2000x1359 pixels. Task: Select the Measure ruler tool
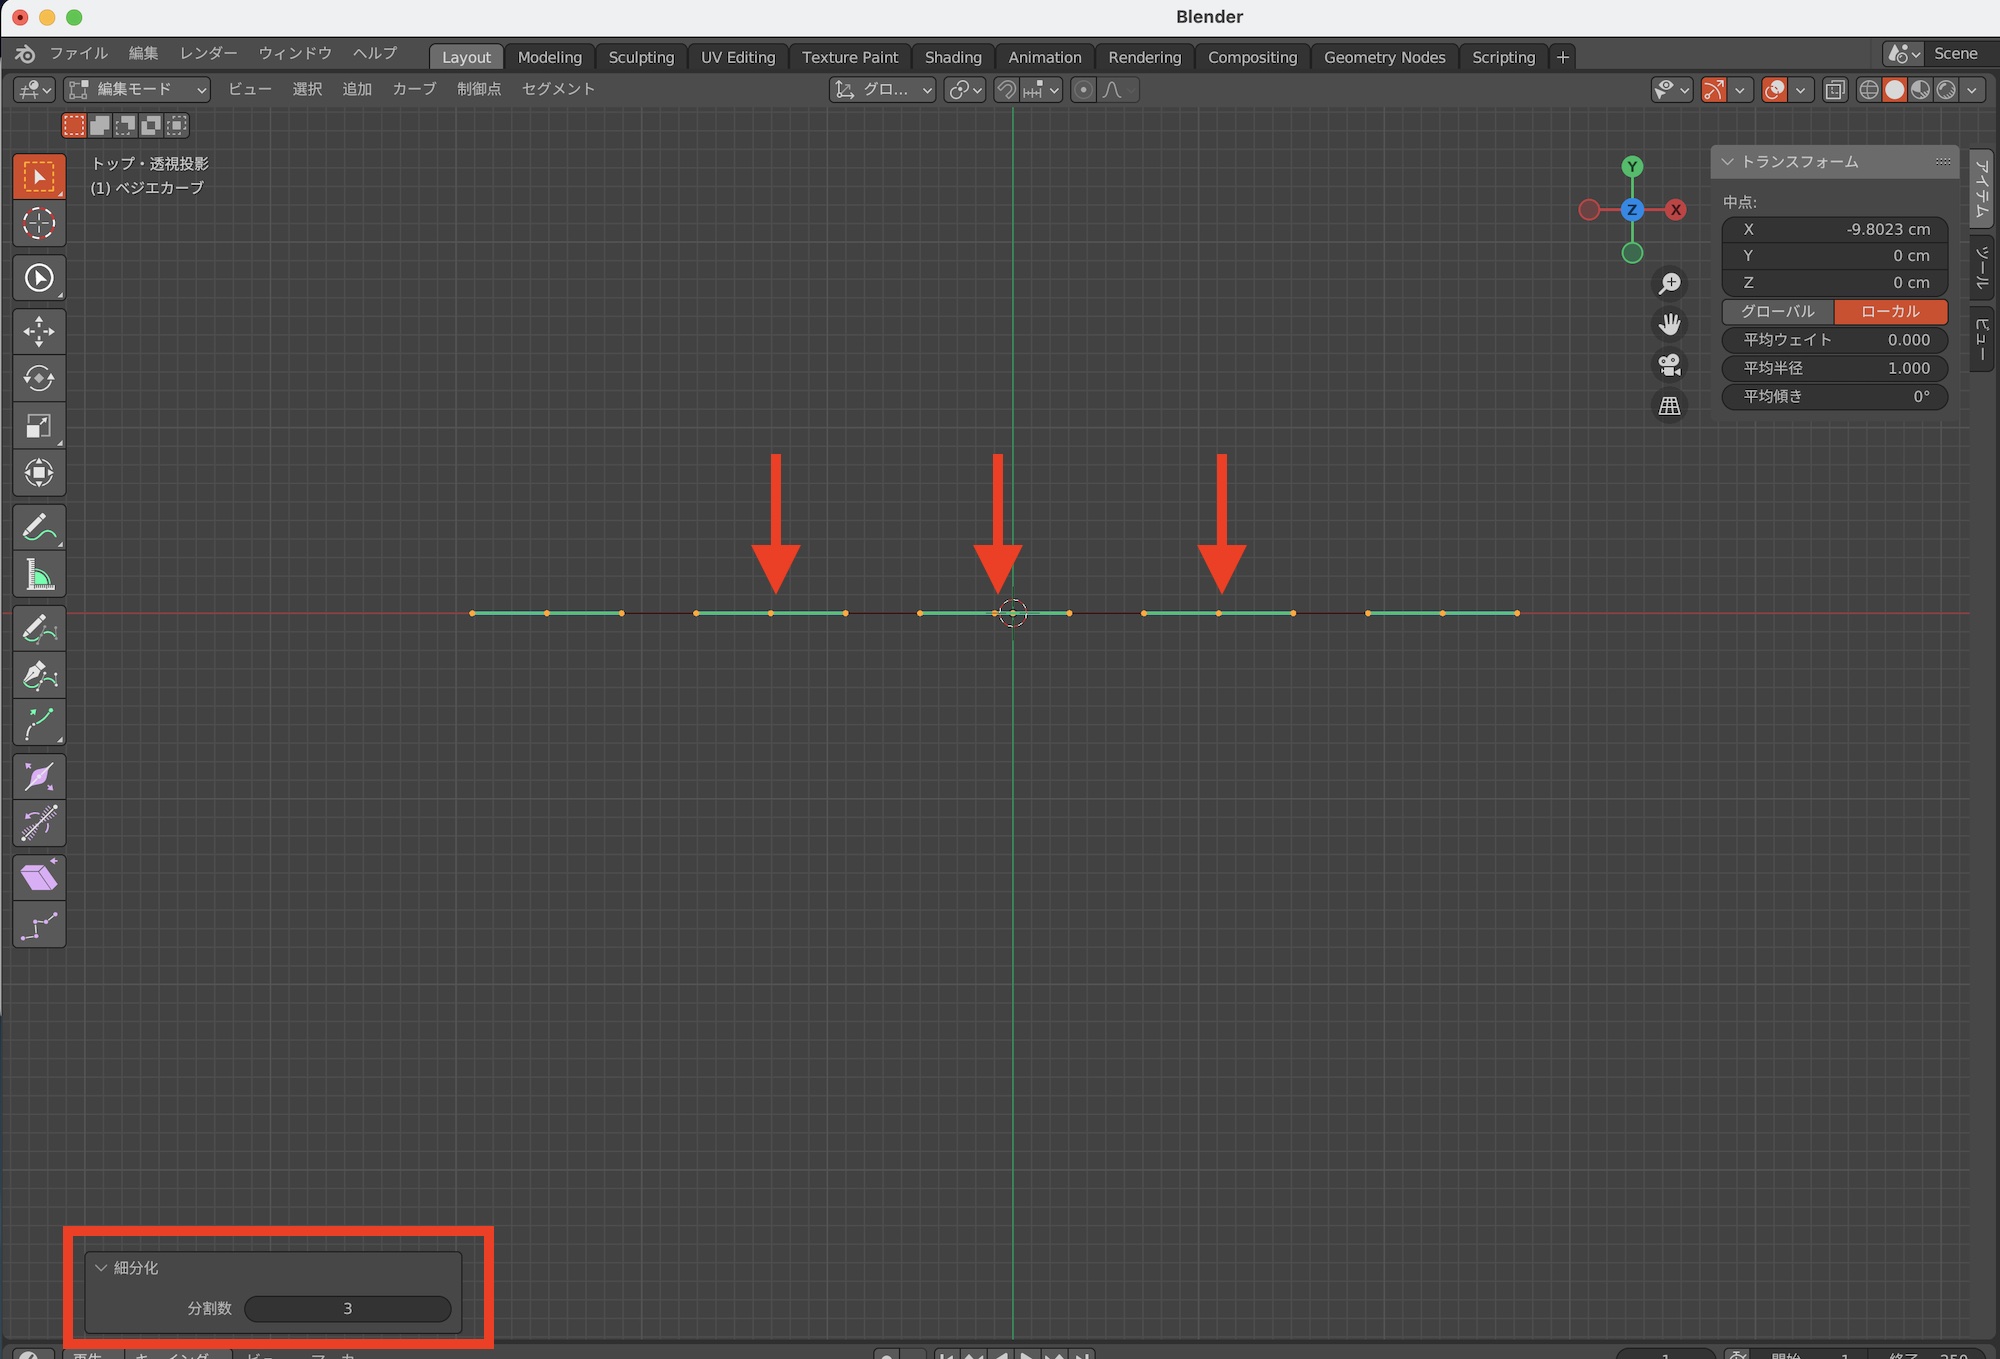pos(39,575)
